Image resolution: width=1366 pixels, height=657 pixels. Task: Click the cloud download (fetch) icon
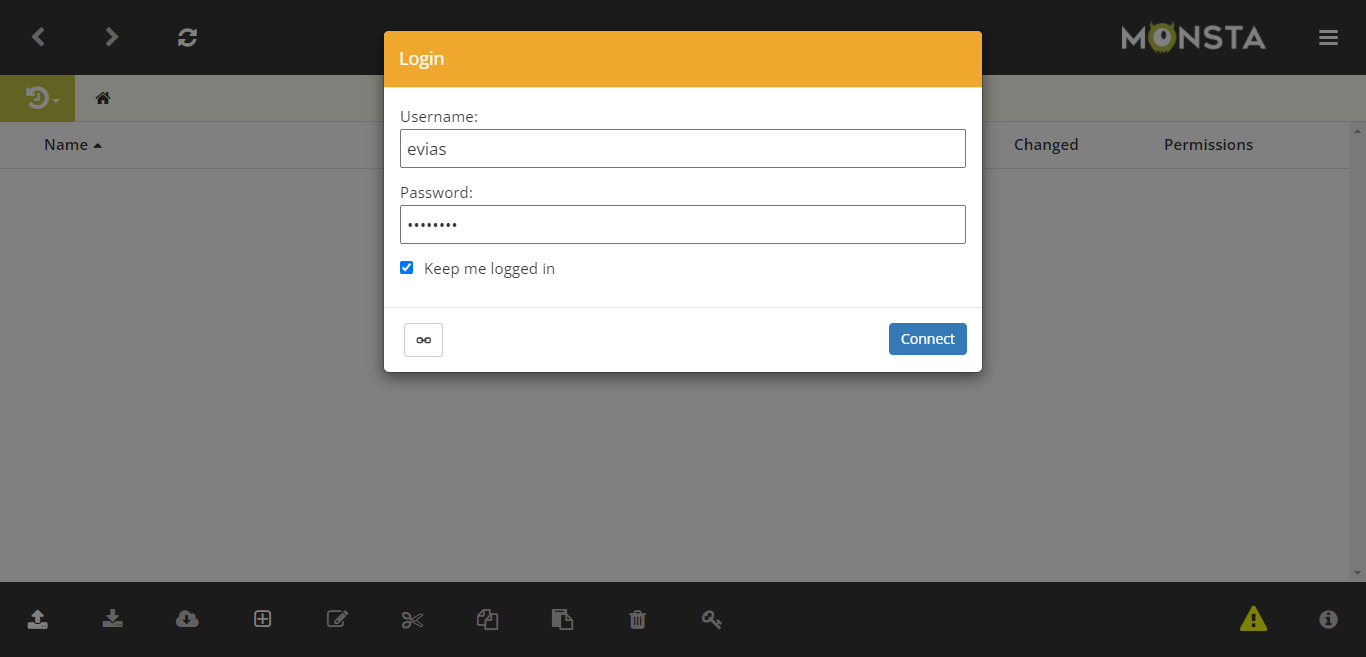pyautogui.click(x=187, y=620)
